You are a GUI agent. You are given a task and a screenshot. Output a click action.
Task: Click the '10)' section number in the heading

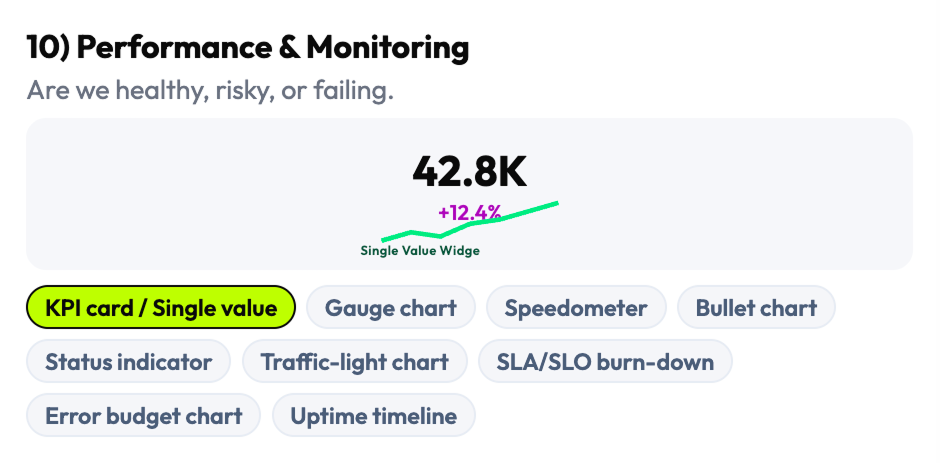[47, 47]
